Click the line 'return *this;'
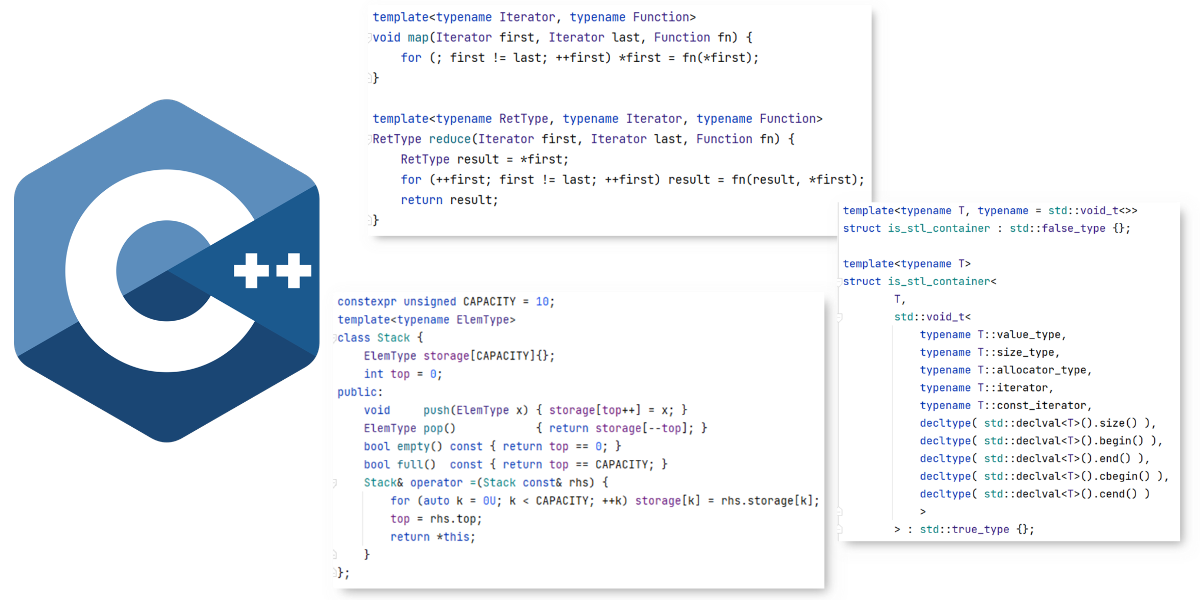Viewport: 1200px width, 600px height. tap(433, 537)
